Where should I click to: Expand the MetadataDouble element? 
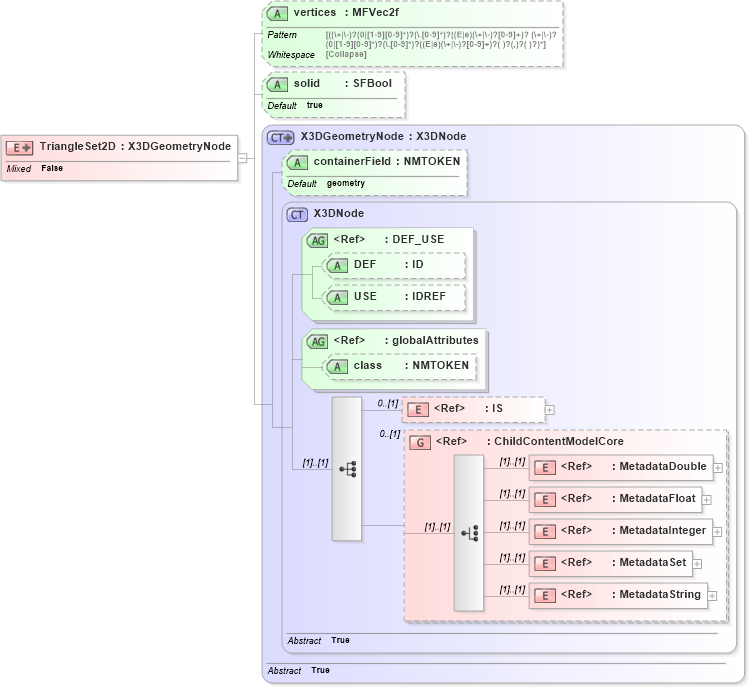pyautogui.click(x=718, y=468)
